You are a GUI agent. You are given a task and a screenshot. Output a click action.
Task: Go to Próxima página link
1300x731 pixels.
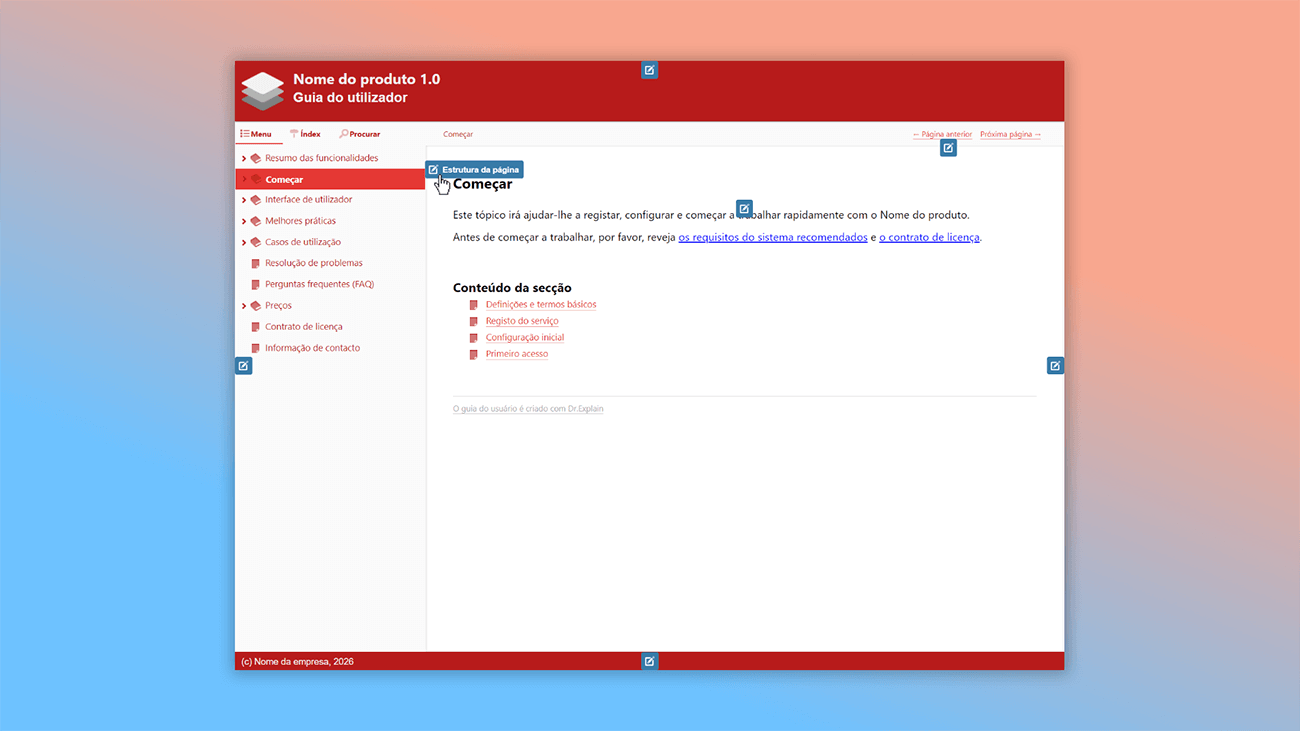click(x=1010, y=134)
